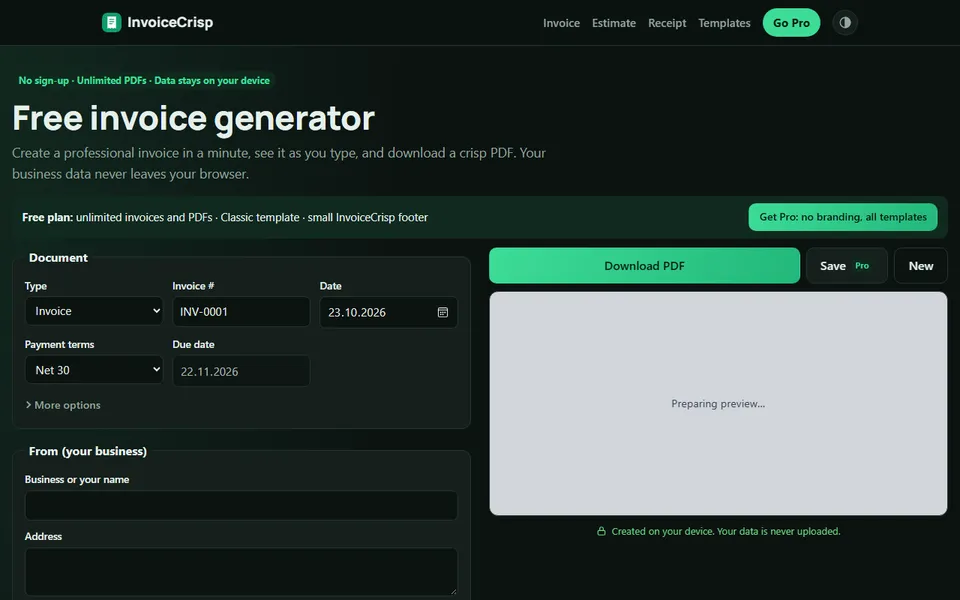Click into the Address text area
960x600 pixels.
pyautogui.click(x=241, y=572)
